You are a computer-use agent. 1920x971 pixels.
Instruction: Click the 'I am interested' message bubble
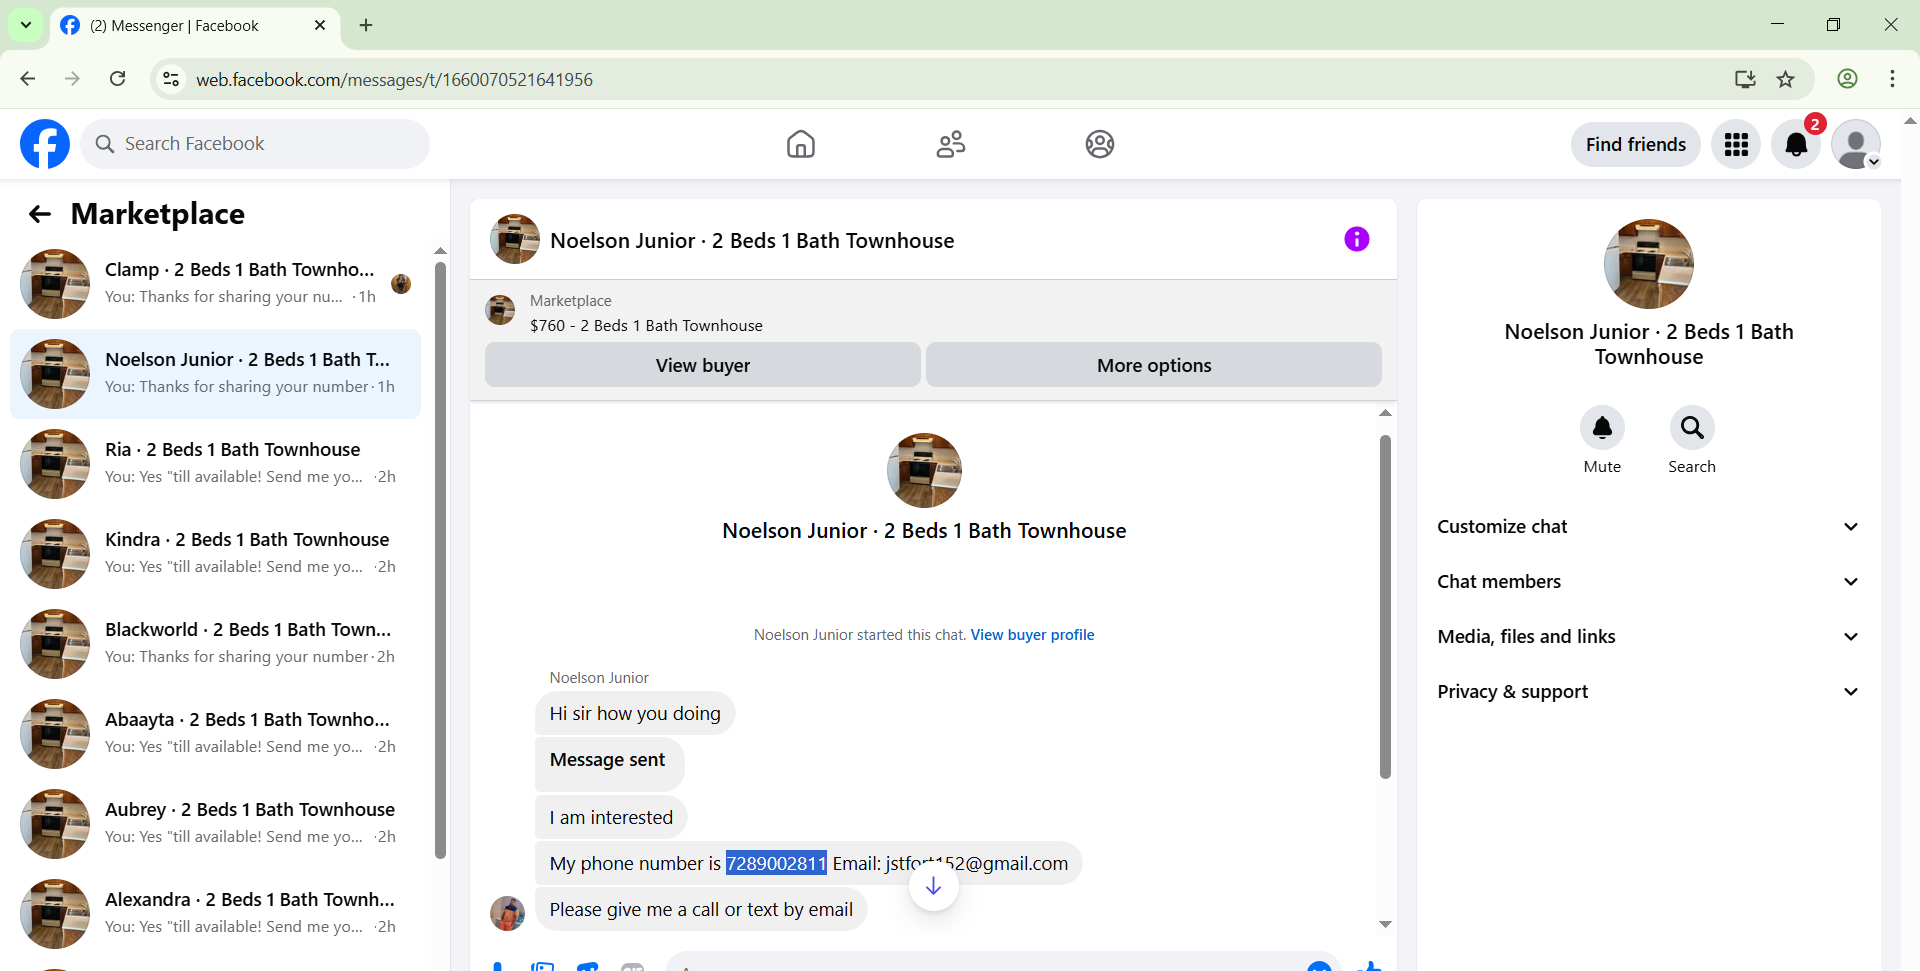(611, 818)
